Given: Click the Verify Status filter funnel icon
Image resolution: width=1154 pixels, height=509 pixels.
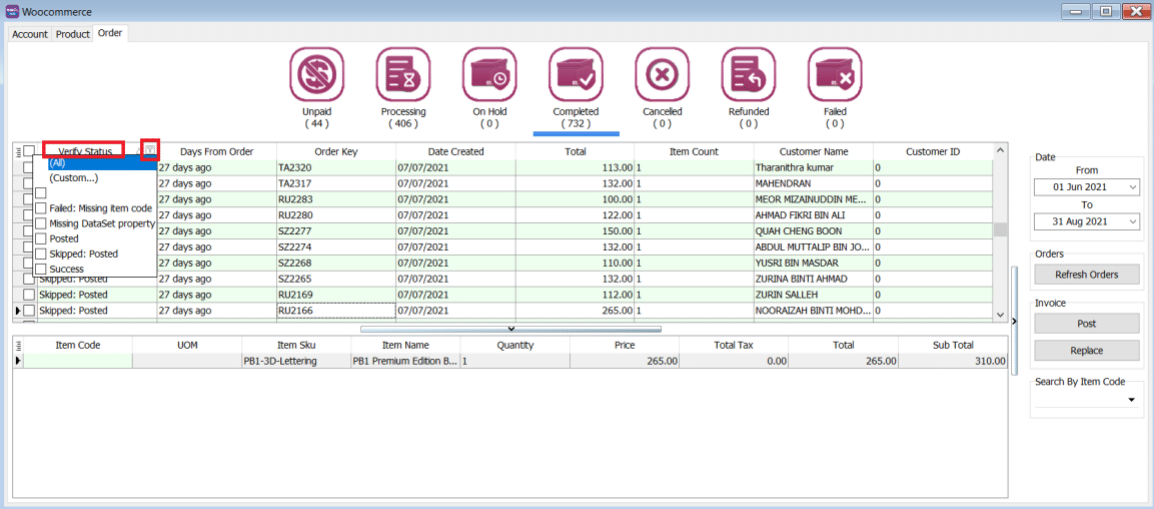Looking at the screenshot, I should pyautogui.click(x=150, y=150).
